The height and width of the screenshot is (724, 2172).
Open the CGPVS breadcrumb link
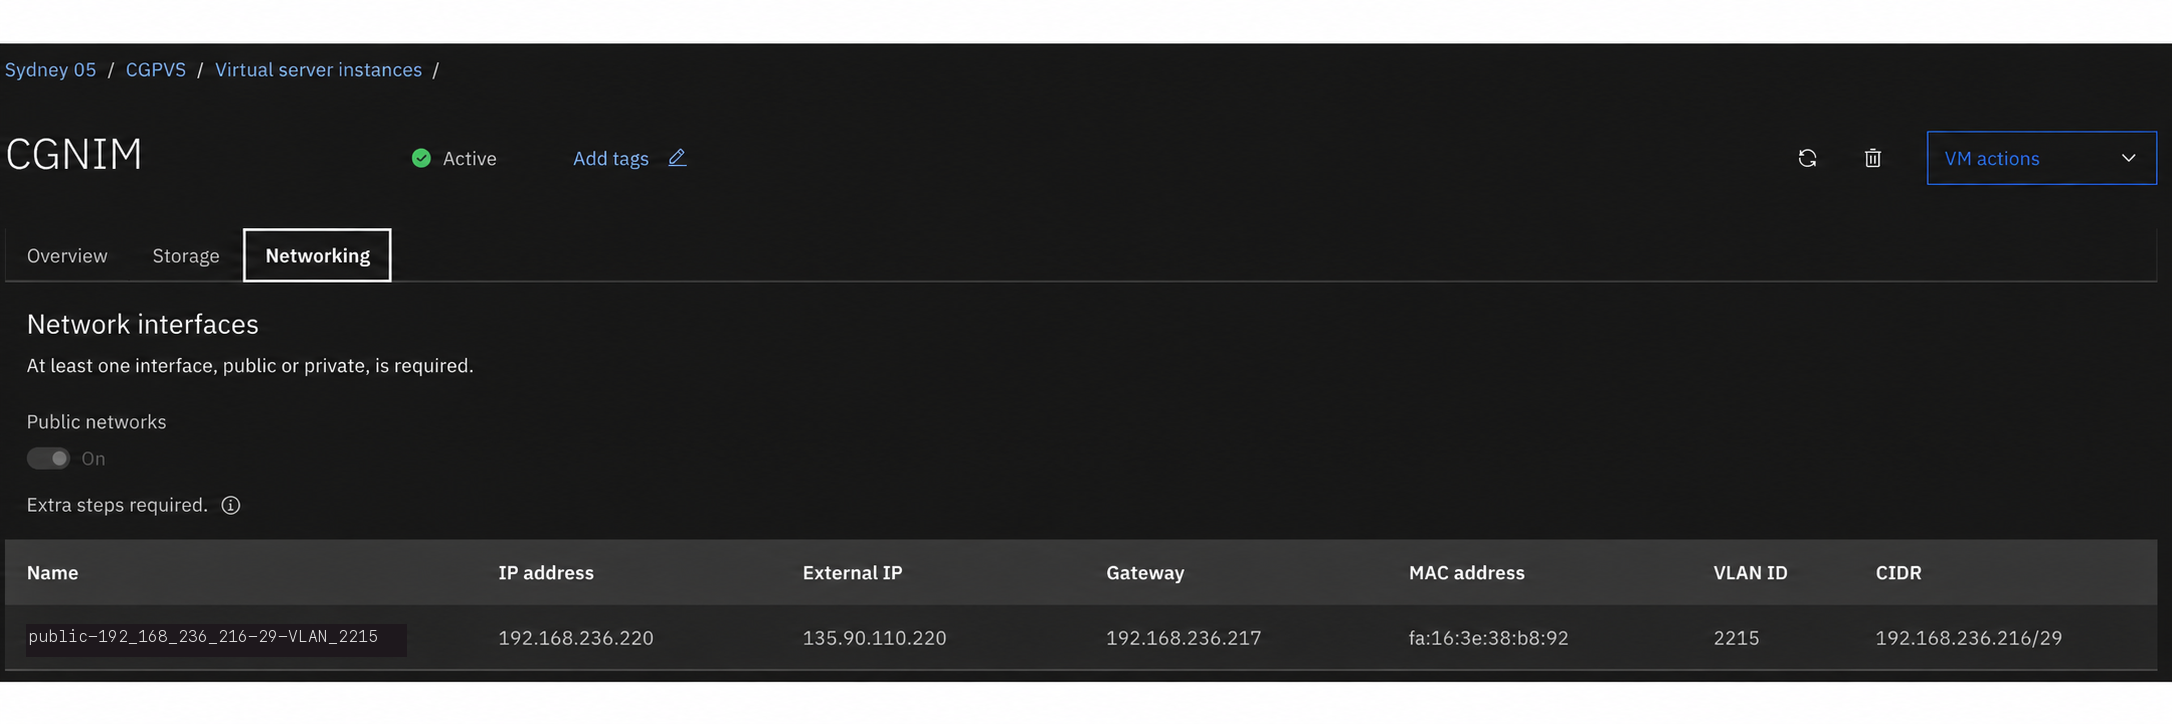click(156, 70)
